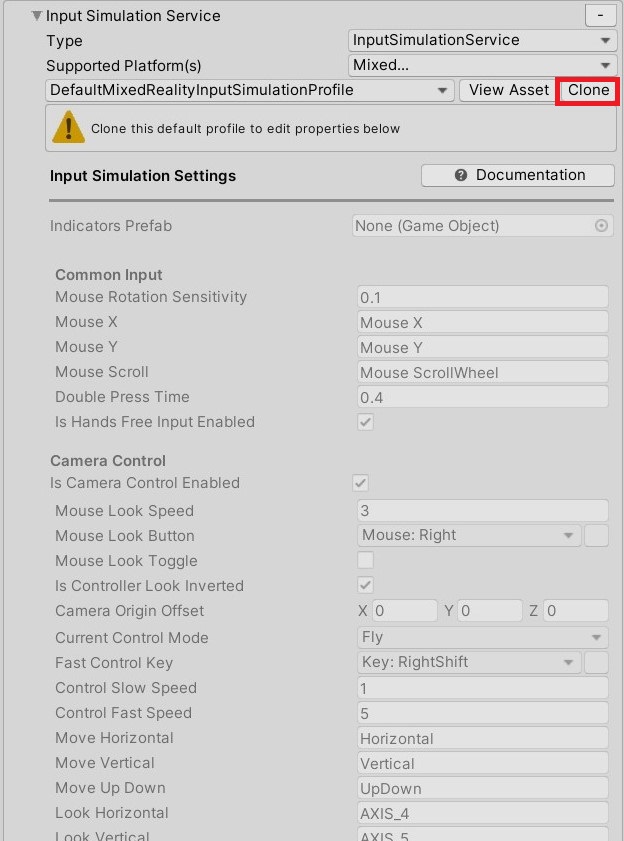This screenshot has width=624, height=841.
Task: Open the Current Control Mode Fly dropdown
Action: 482,637
